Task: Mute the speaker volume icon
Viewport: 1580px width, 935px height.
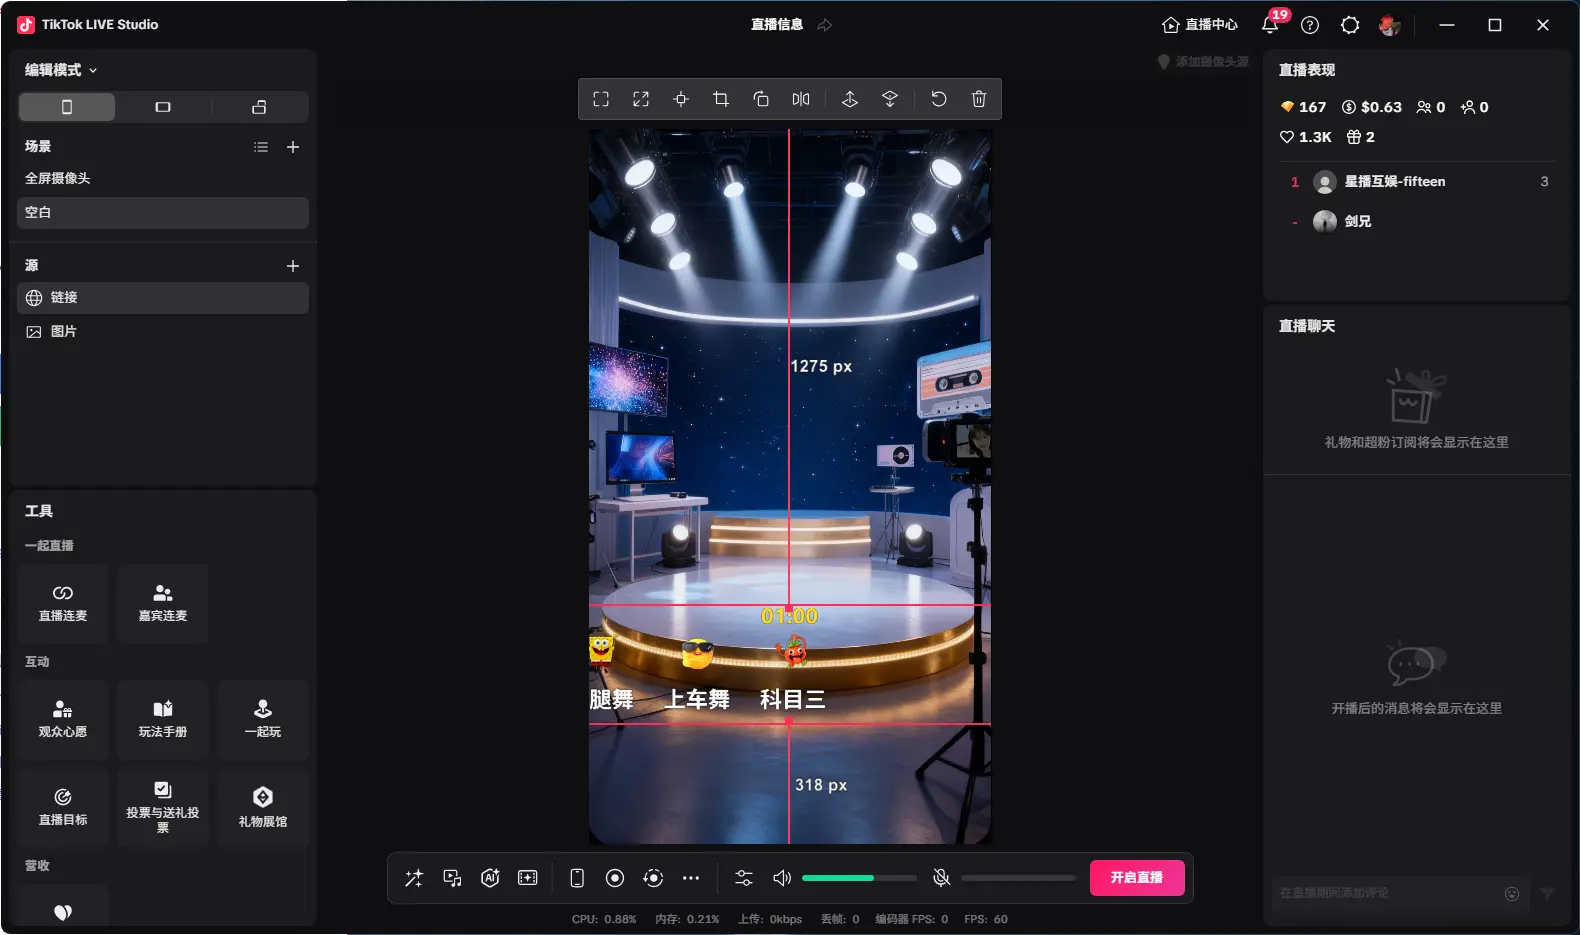Action: pos(782,878)
